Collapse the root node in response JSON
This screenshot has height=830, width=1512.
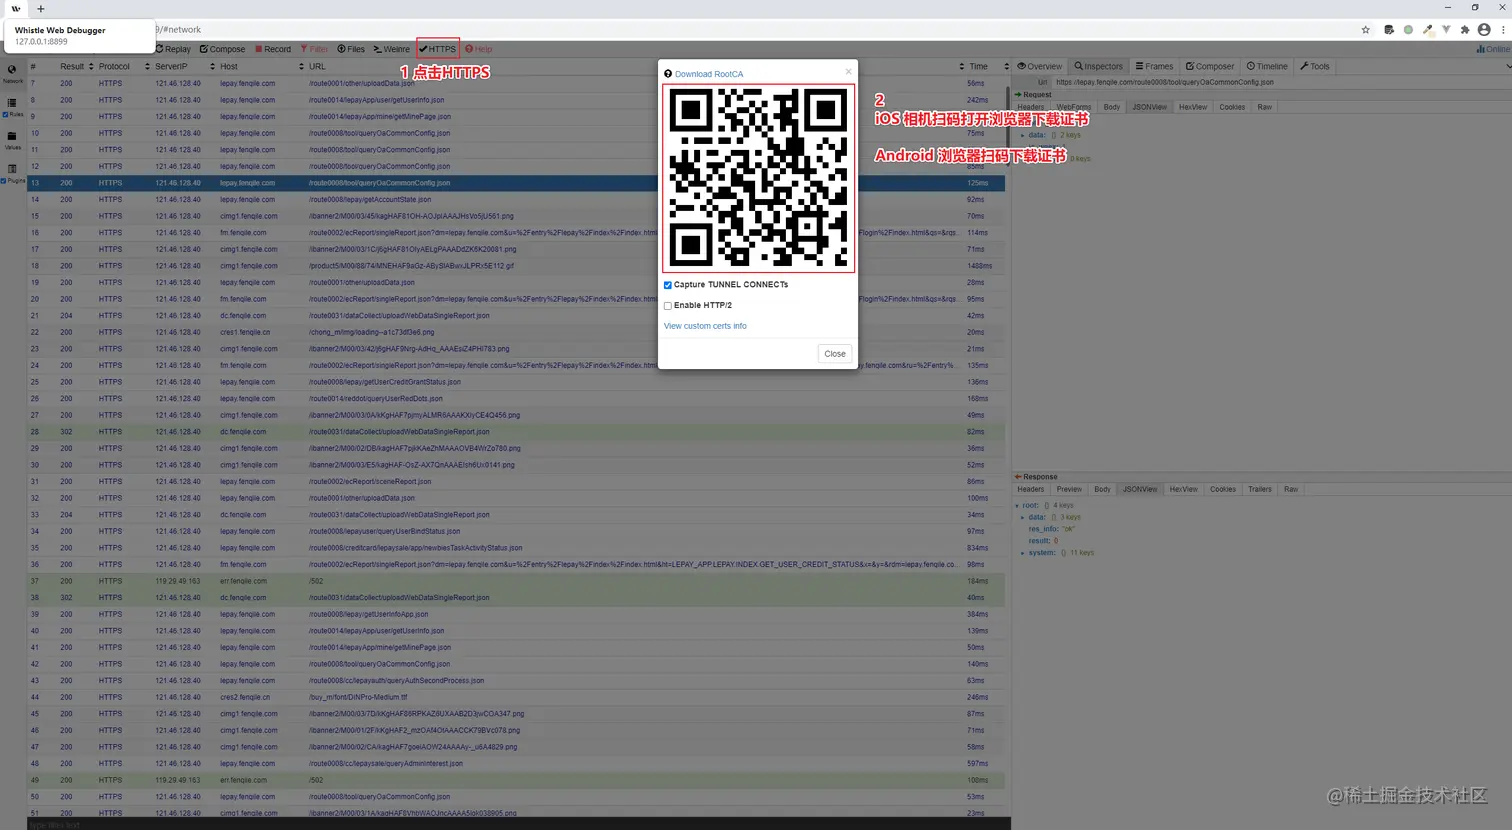[1017, 506]
